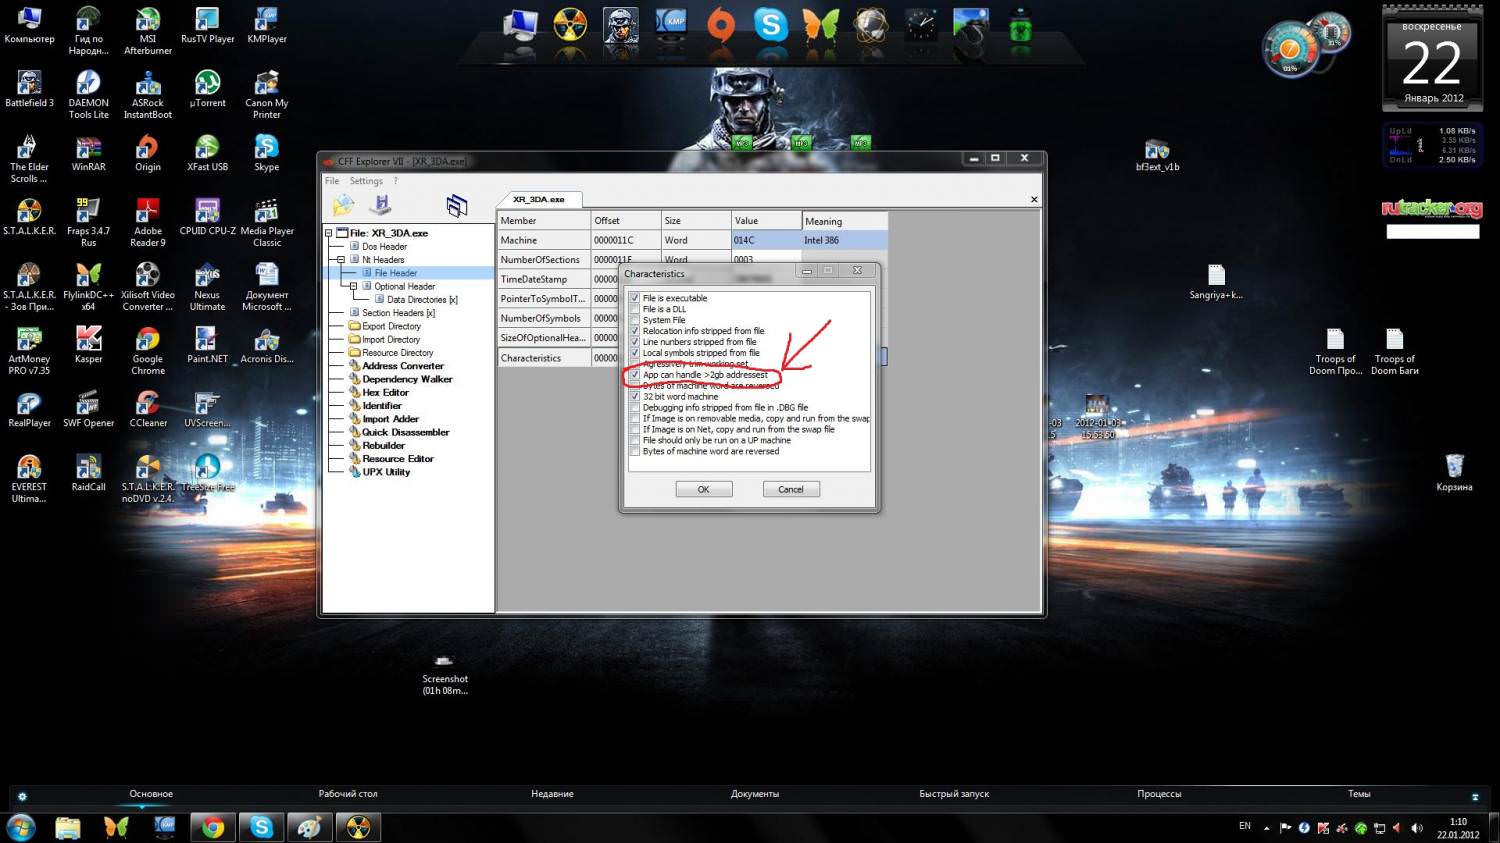The width and height of the screenshot is (1500, 843).
Task: Select the µTorrent desktop icon
Action: (x=207, y=90)
